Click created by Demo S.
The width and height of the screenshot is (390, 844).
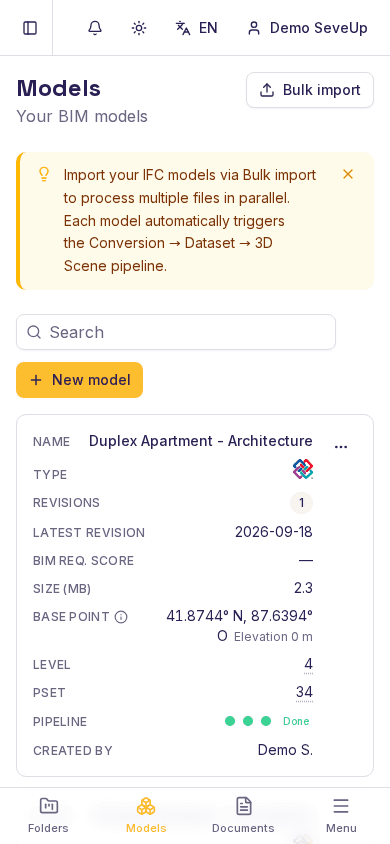(285, 750)
